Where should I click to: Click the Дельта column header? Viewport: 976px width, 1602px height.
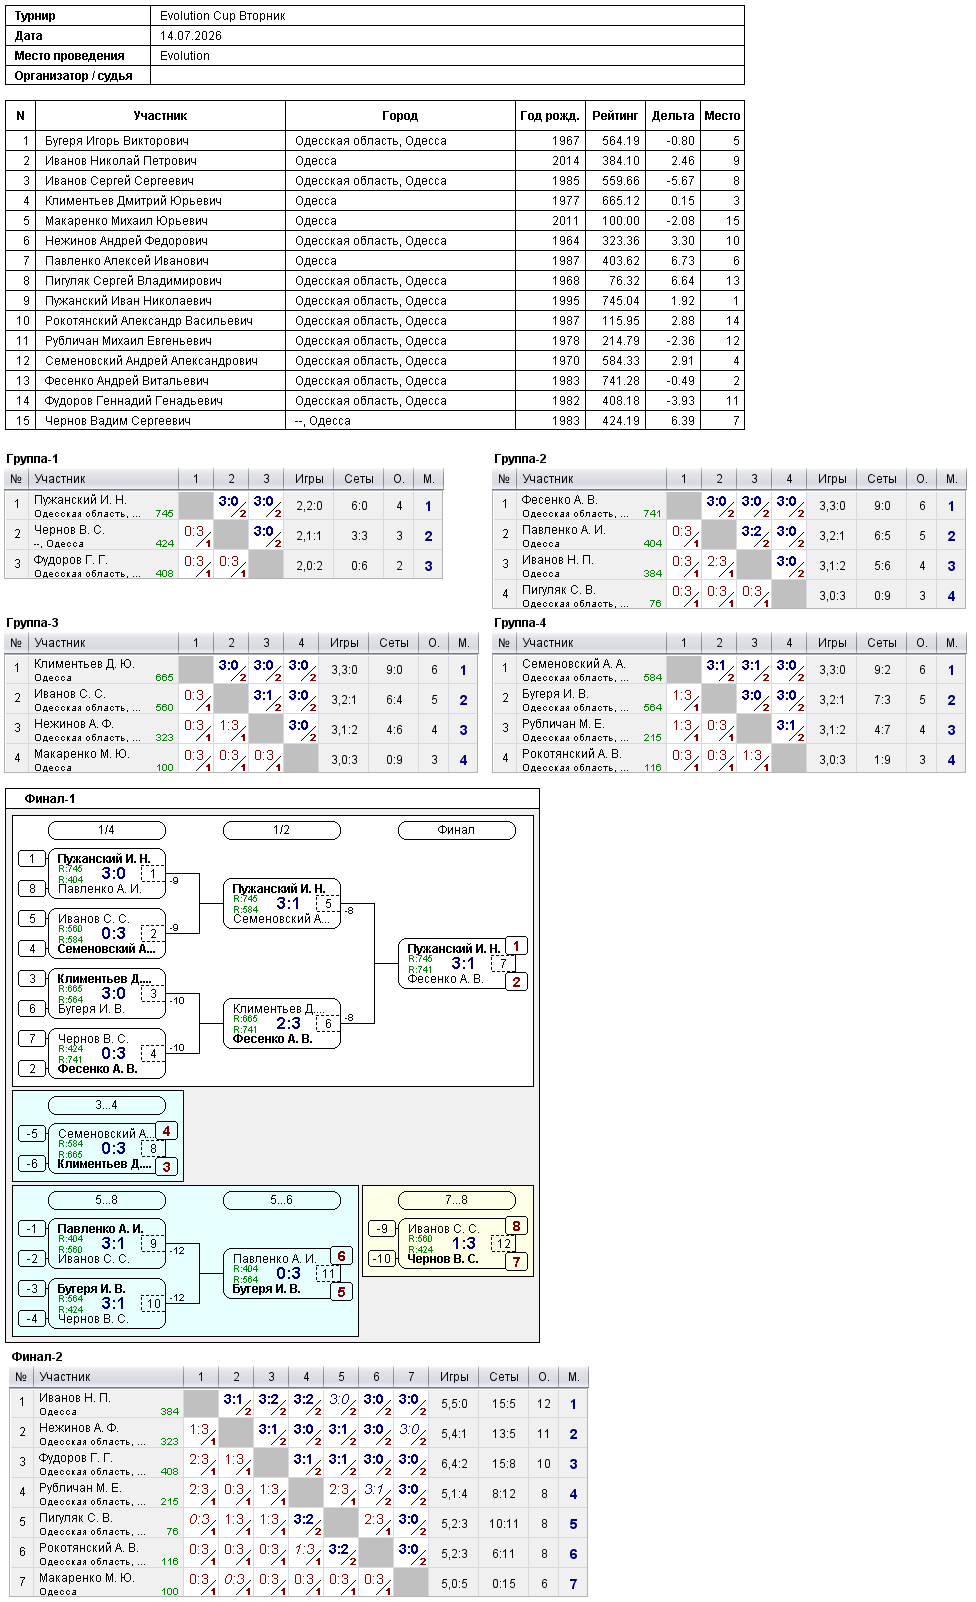(x=673, y=116)
